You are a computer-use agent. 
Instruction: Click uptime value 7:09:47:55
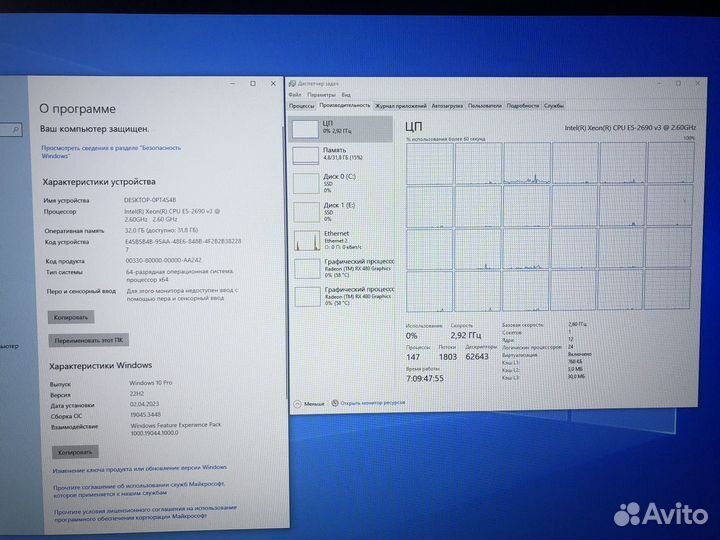[425, 379]
